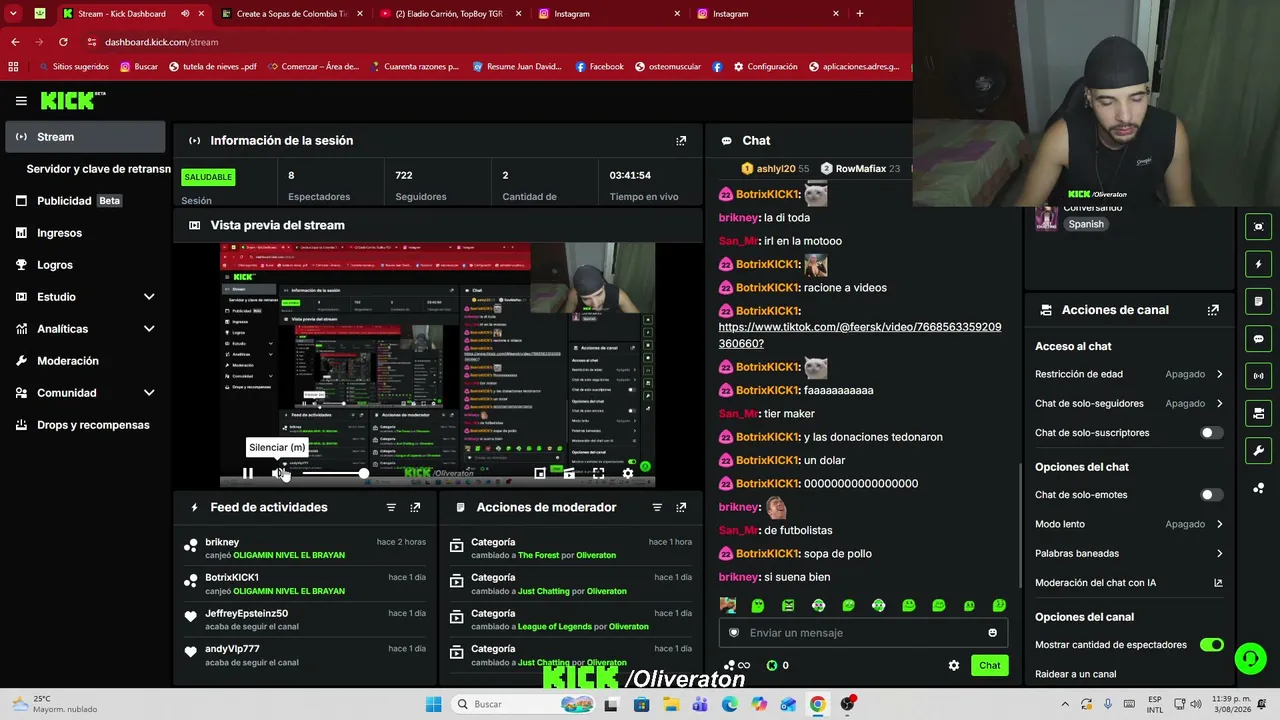Open the Windows Start menu
1280x720 pixels.
[433, 704]
